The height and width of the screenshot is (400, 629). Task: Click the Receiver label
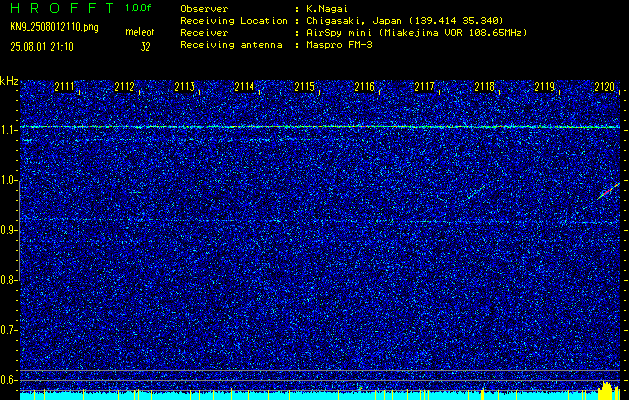click(x=204, y=32)
